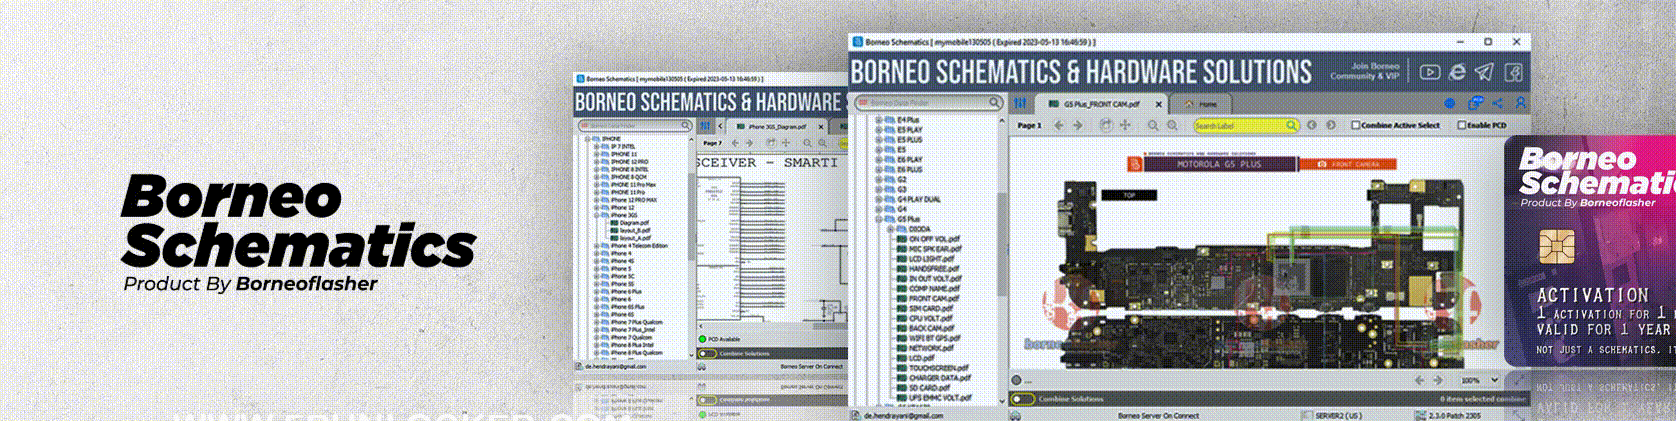
Task: Switch to the Home tab
Action: coord(1203,104)
